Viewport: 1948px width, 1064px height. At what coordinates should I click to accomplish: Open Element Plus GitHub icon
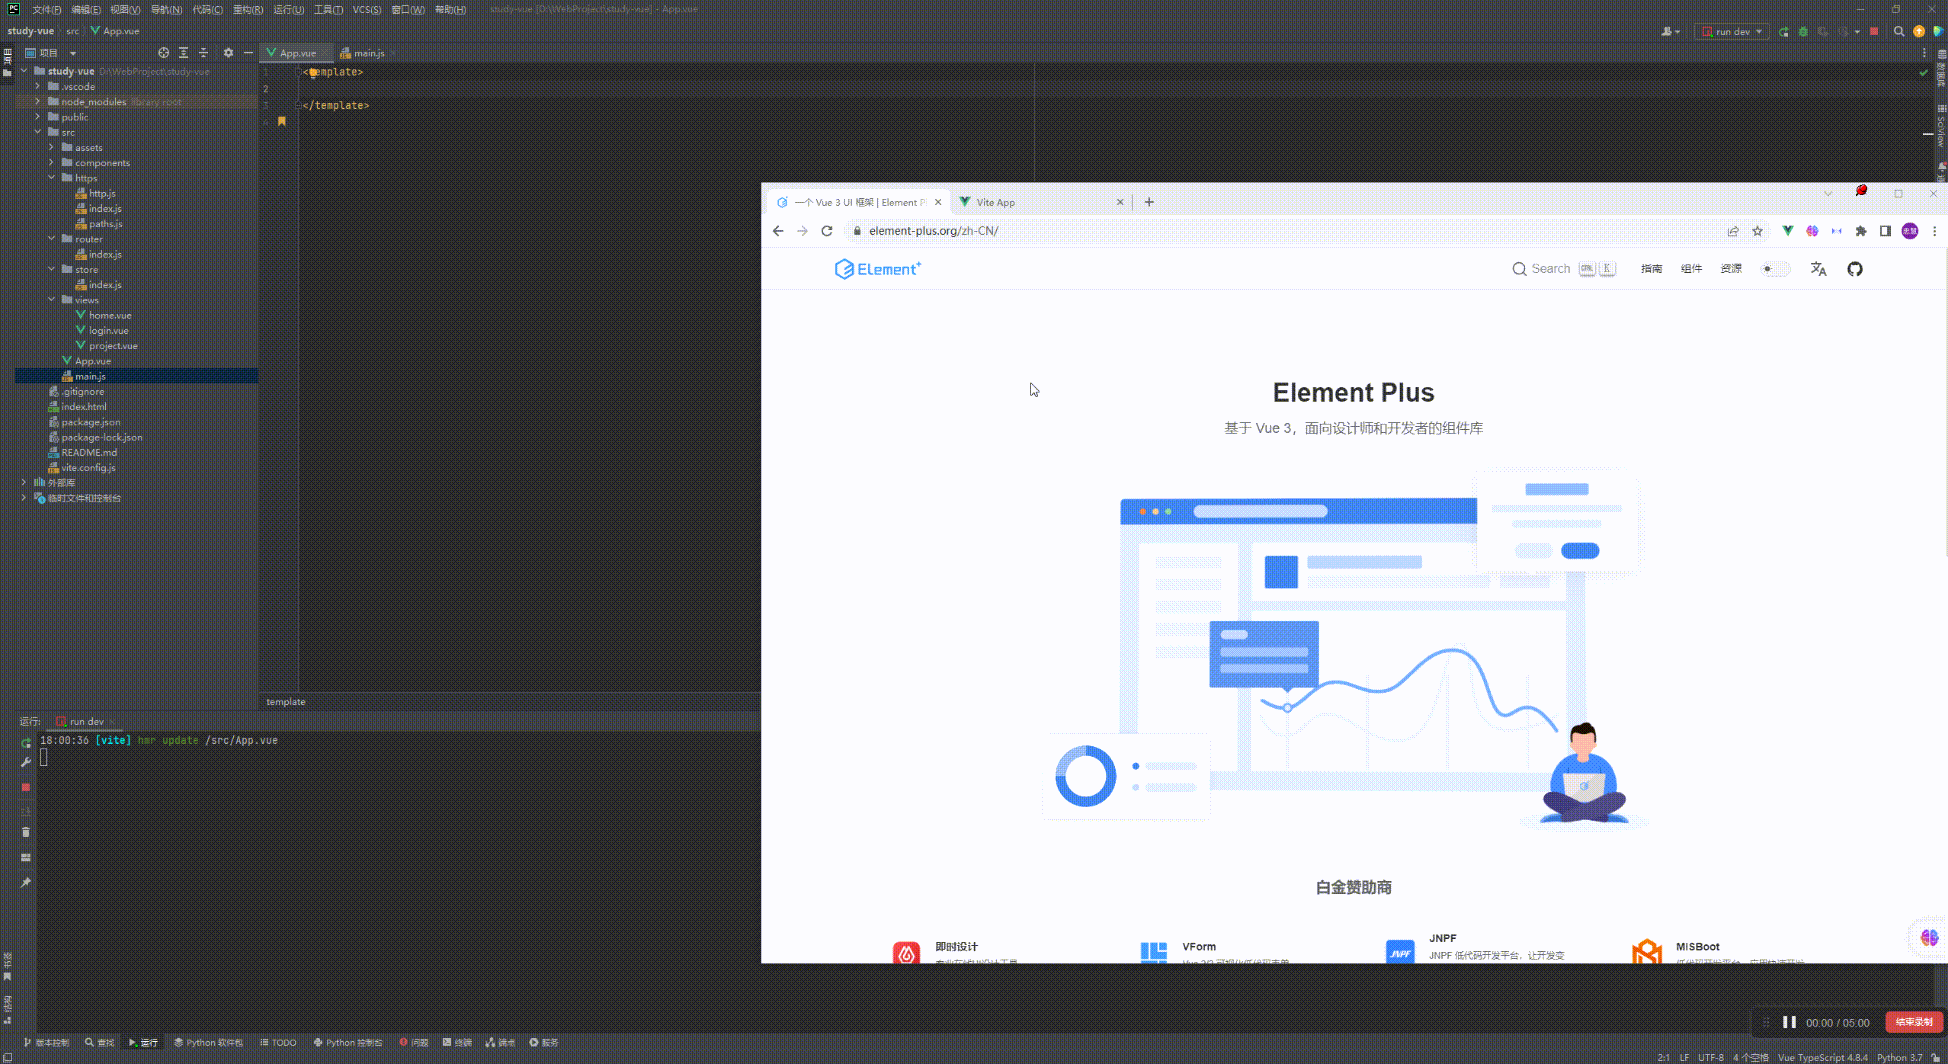pos(1855,269)
